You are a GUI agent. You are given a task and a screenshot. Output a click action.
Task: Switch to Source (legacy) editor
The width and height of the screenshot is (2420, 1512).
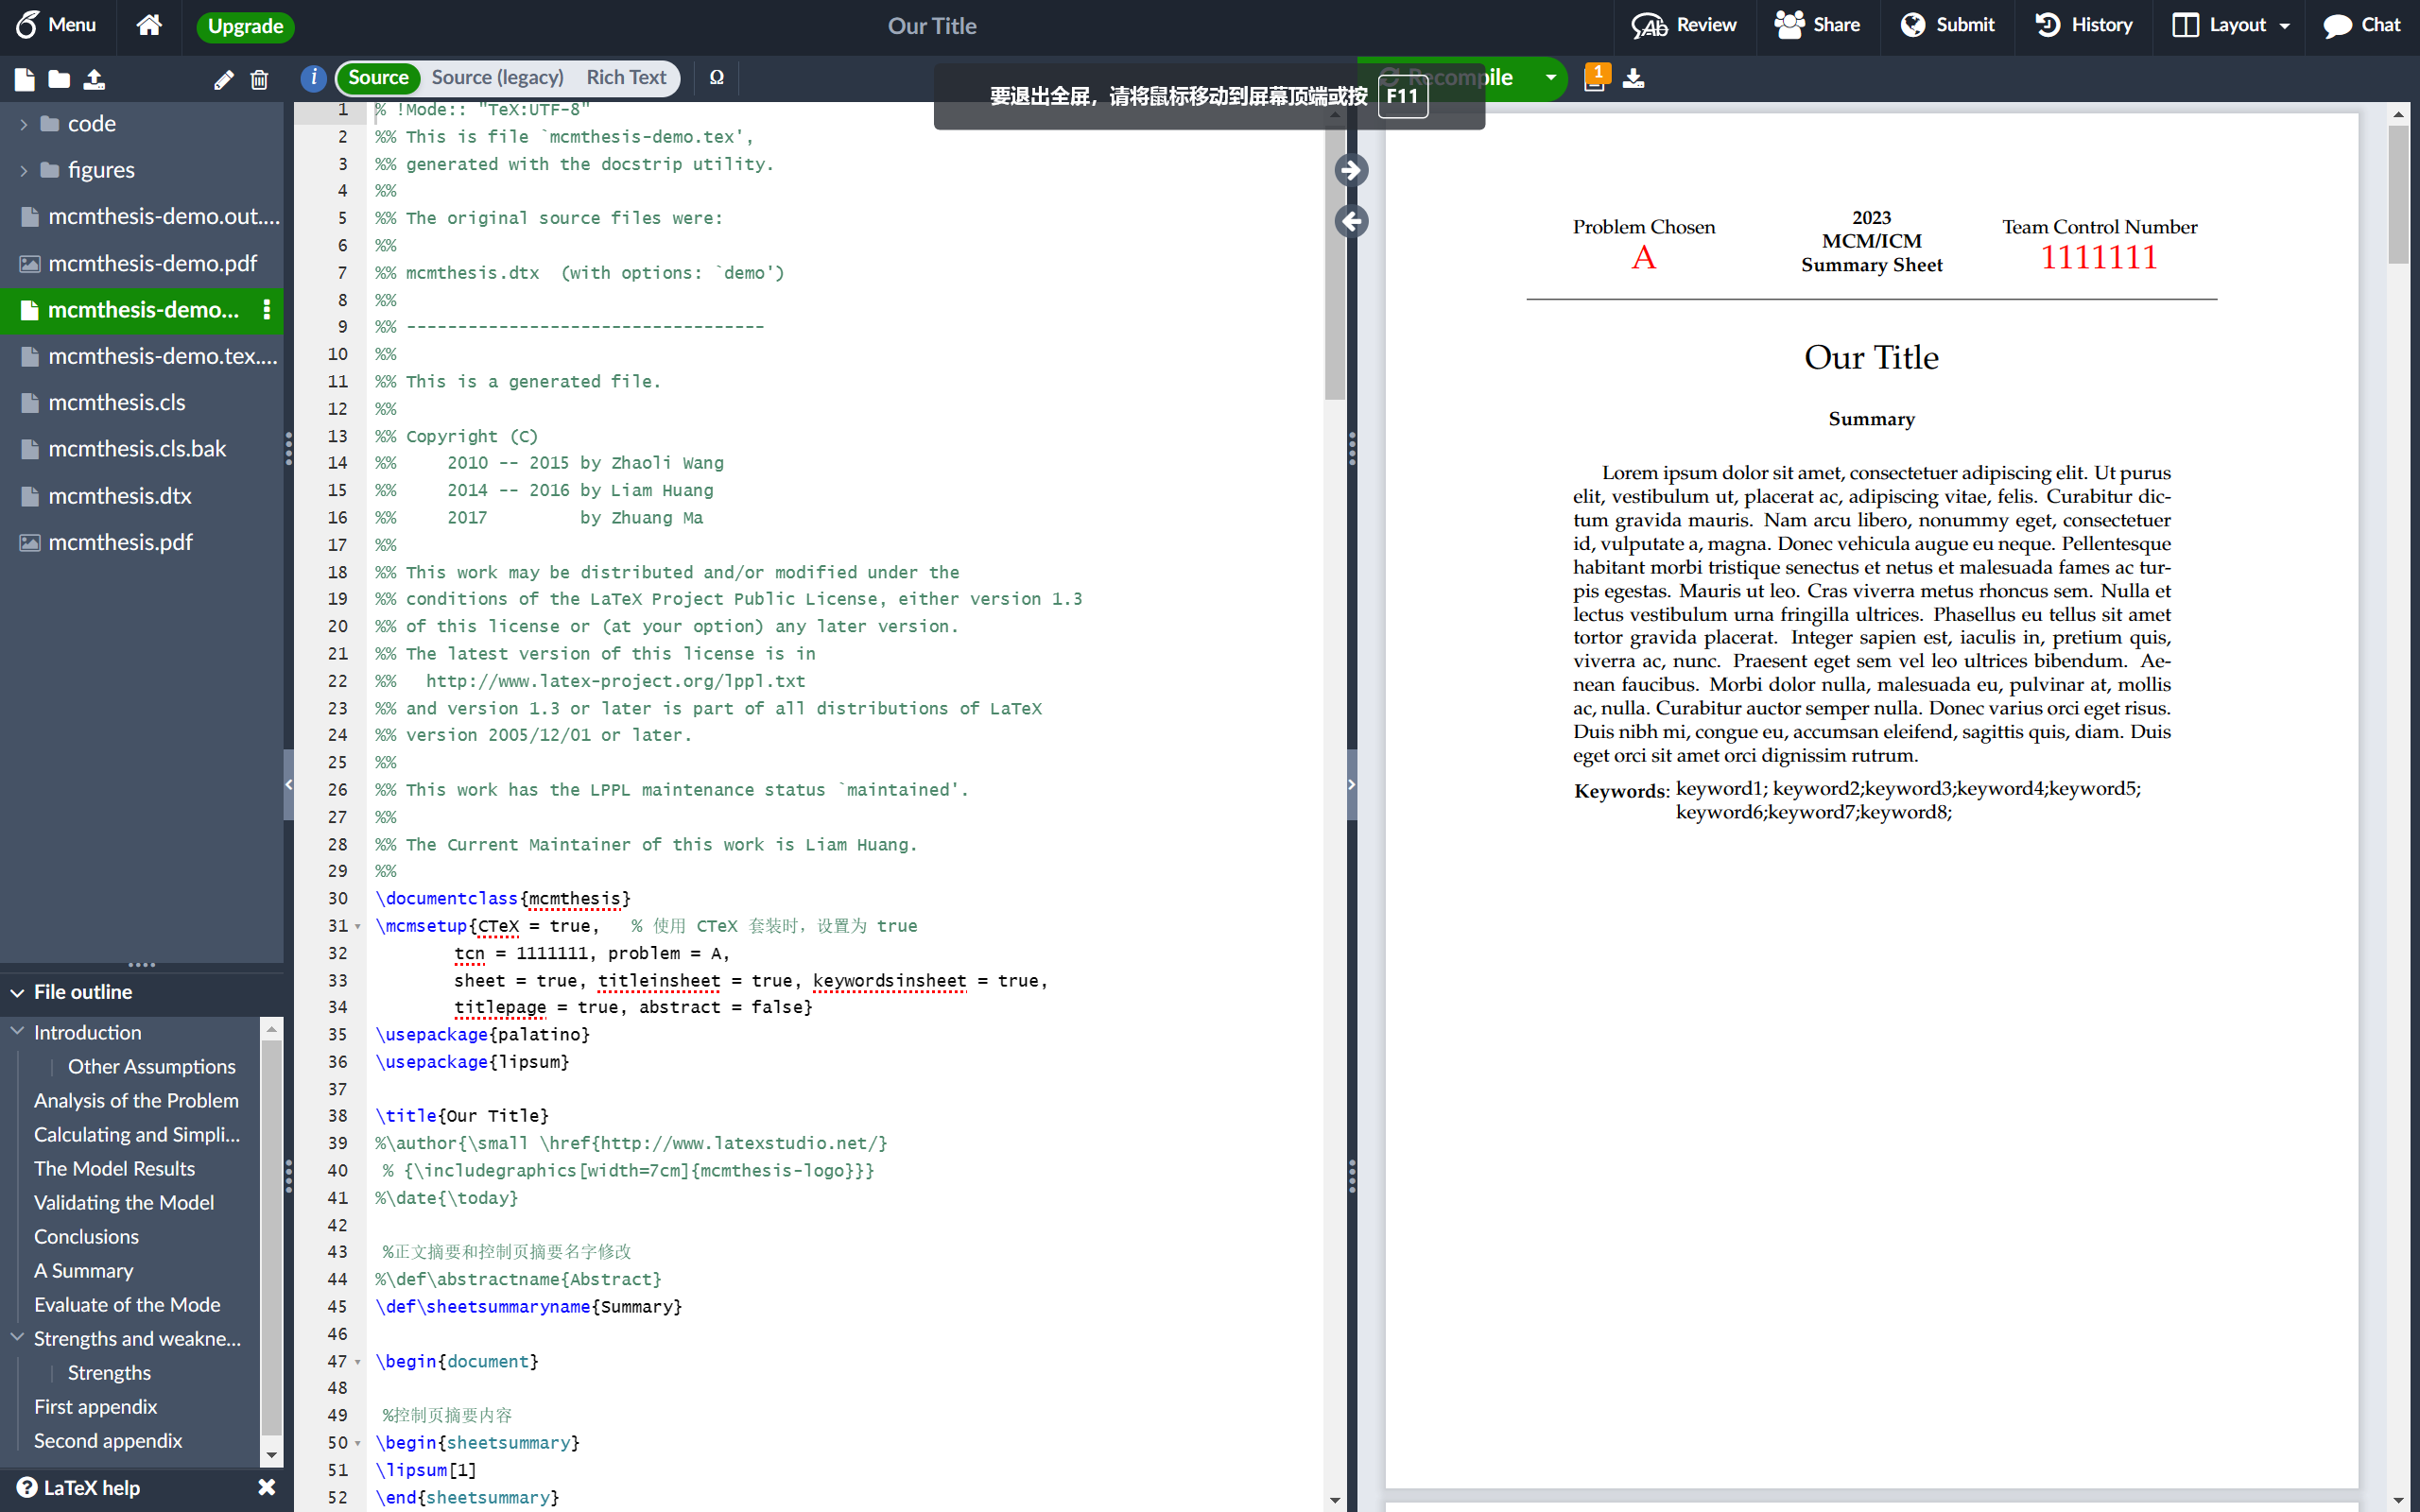point(497,77)
